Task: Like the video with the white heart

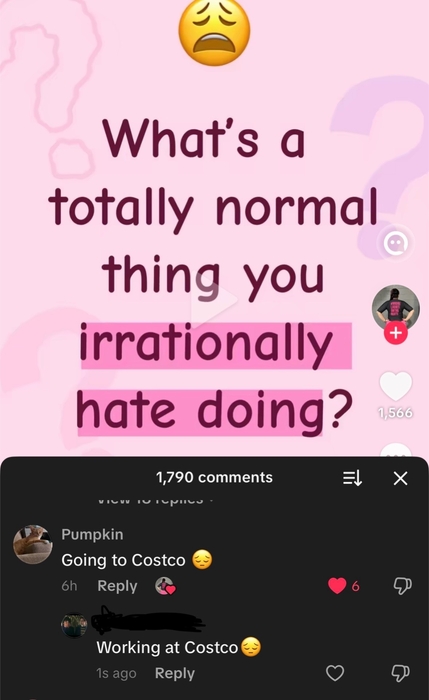Action: click(x=396, y=386)
